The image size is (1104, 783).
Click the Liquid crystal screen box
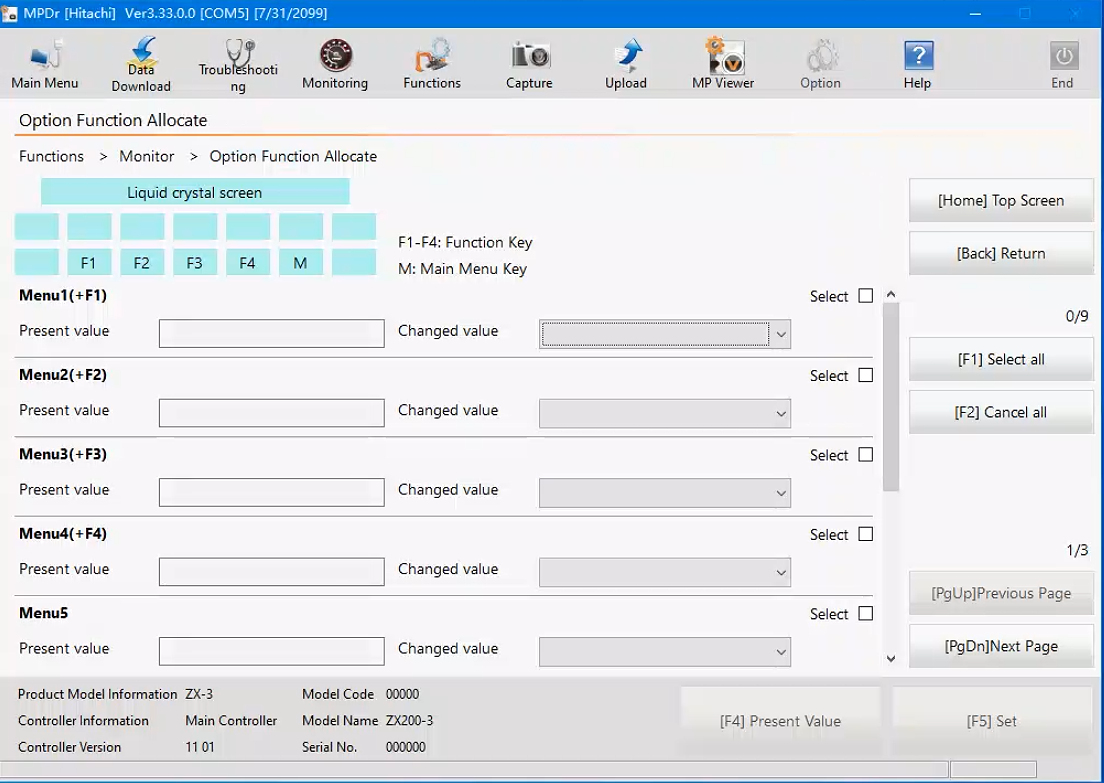coord(195,192)
